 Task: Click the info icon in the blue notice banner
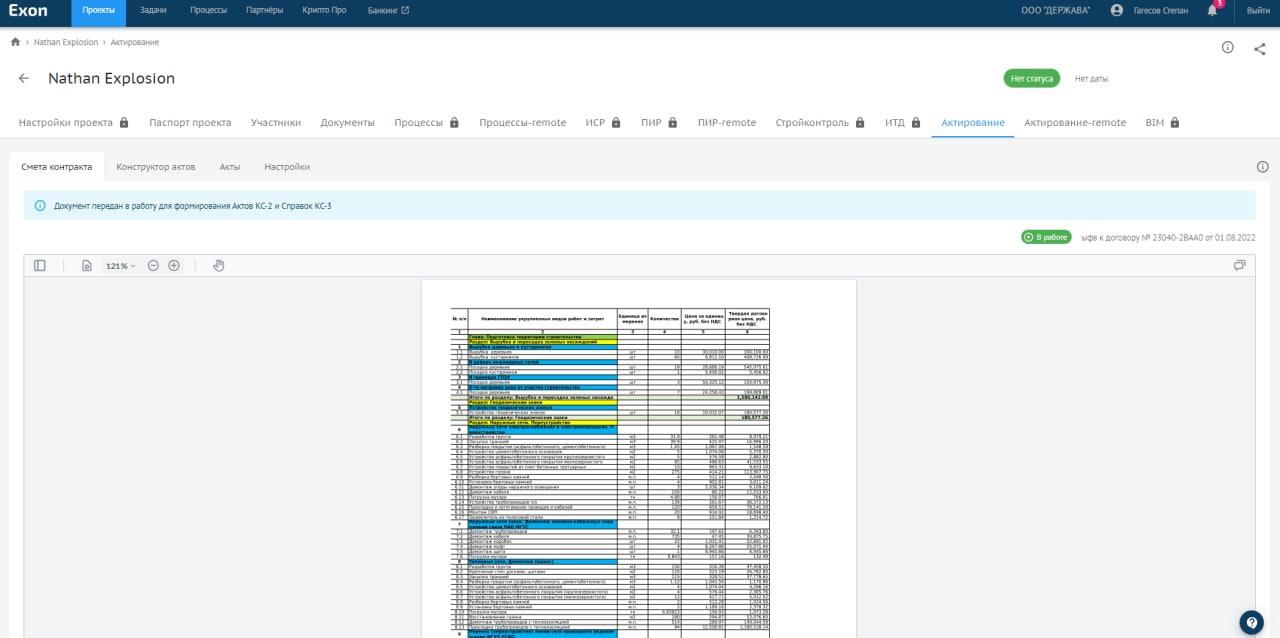click(40, 206)
